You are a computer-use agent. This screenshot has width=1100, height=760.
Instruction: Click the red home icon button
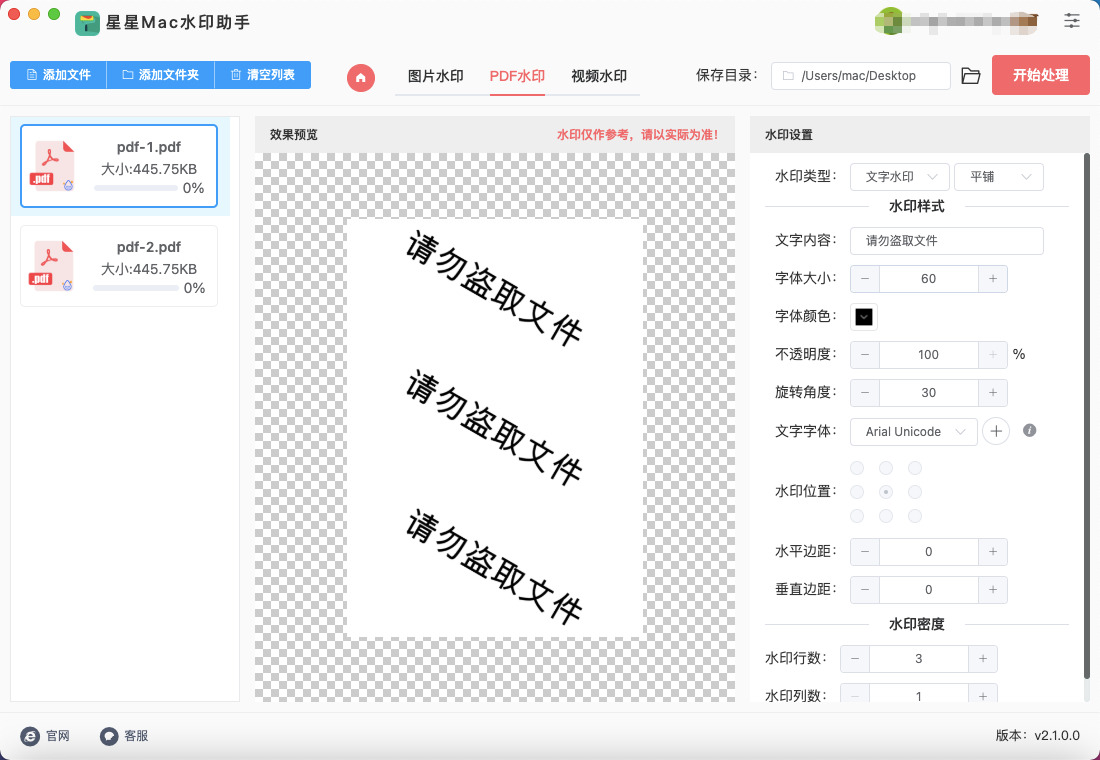pos(361,77)
